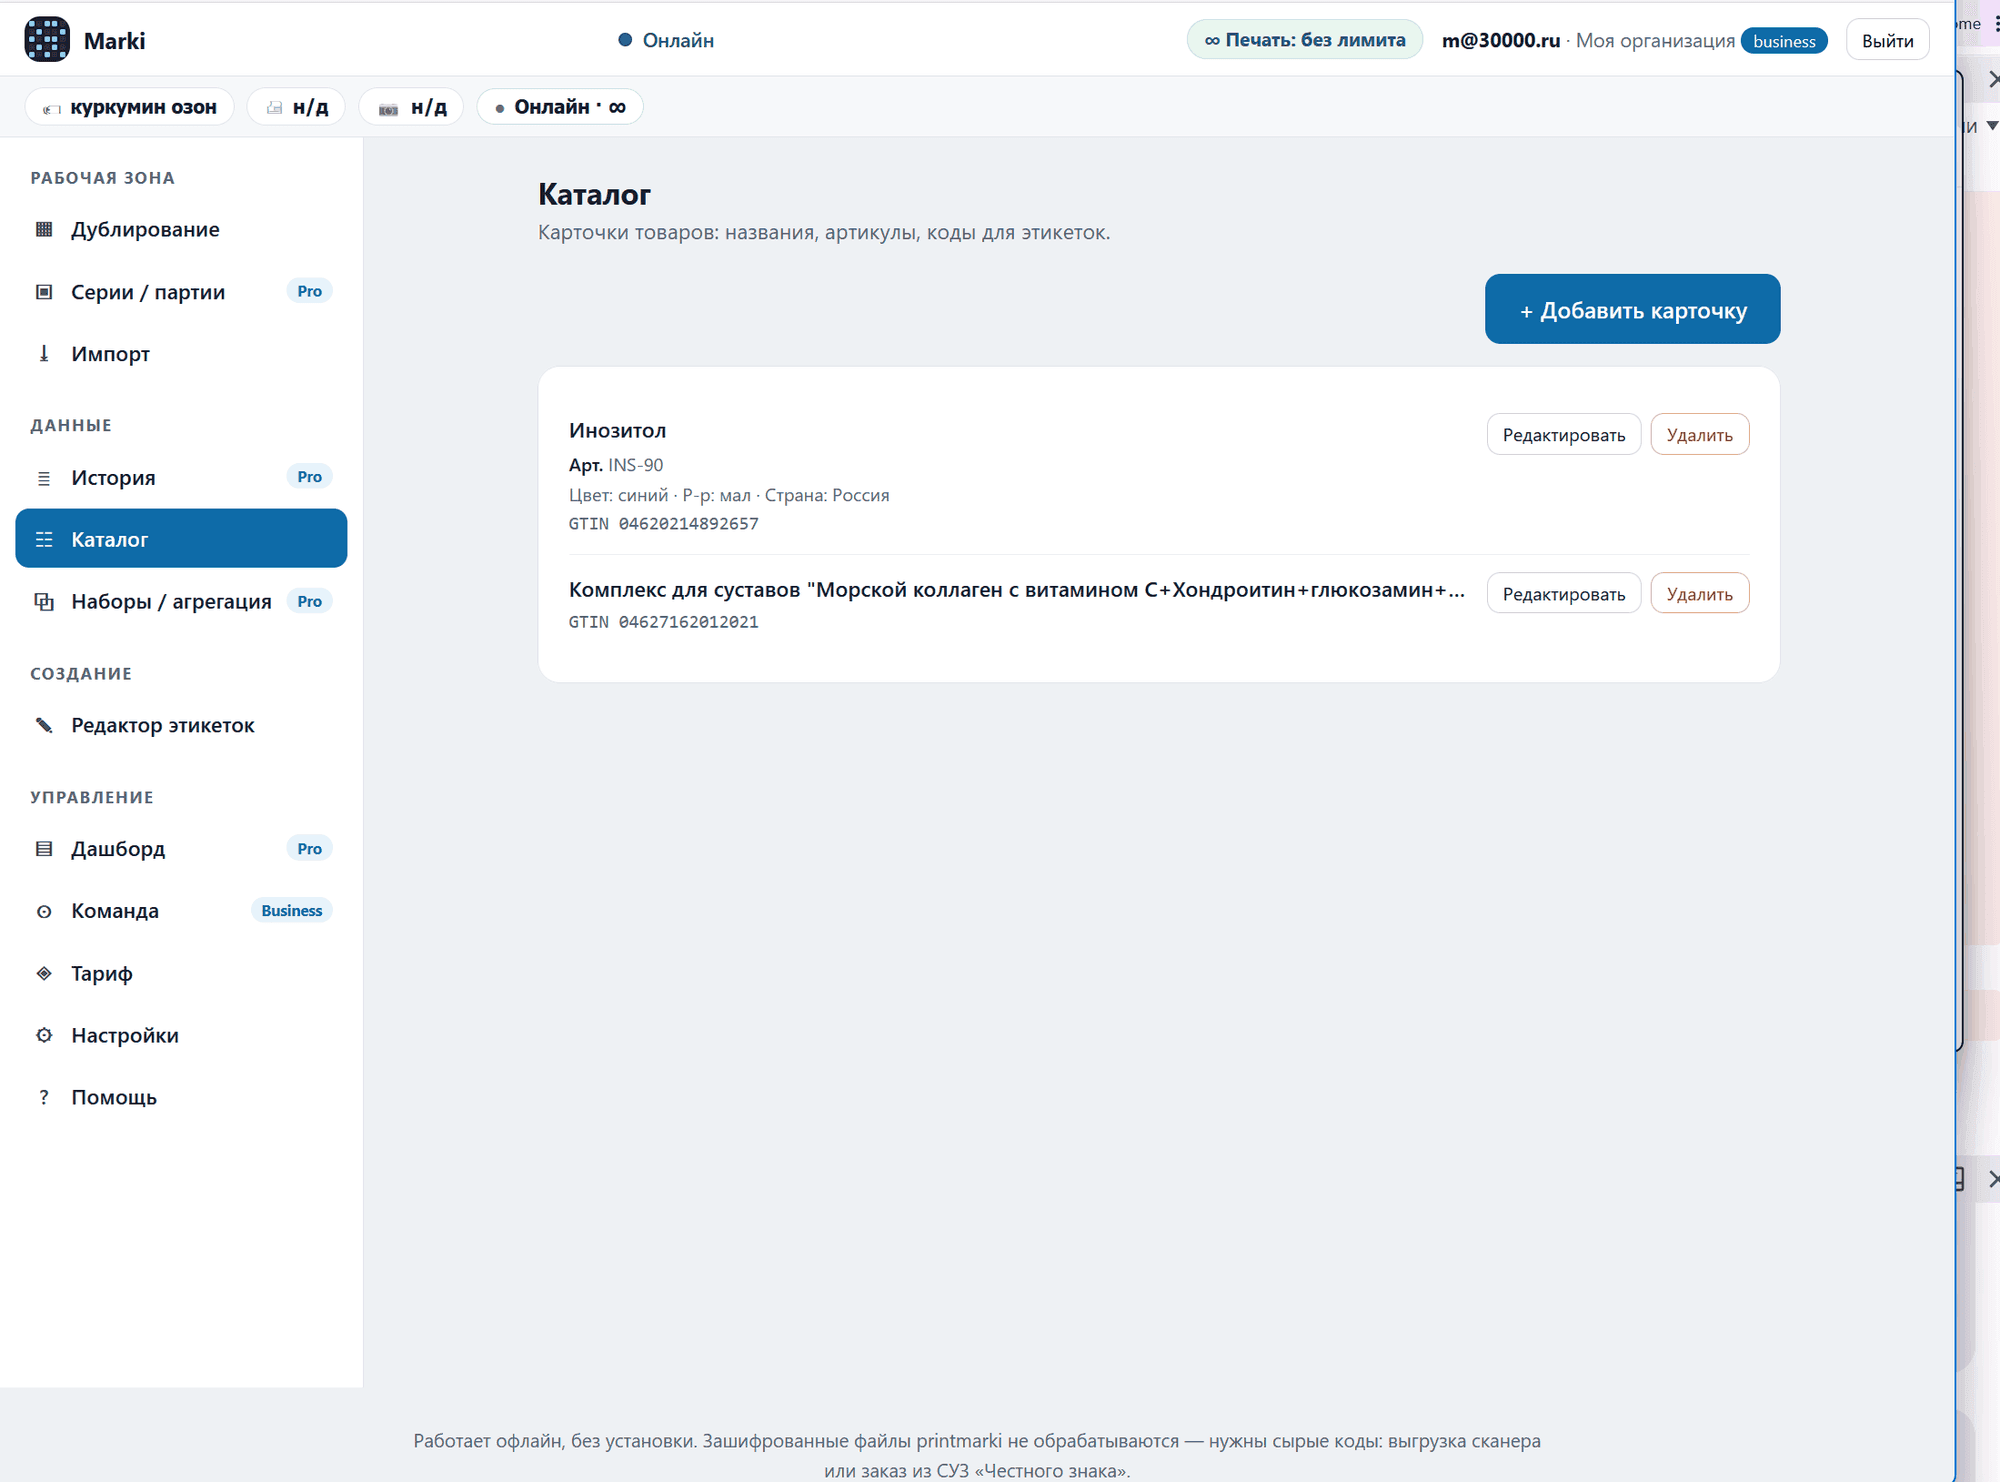Click the История list icon
Image resolution: width=2000 pixels, height=1482 pixels.
(44, 478)
